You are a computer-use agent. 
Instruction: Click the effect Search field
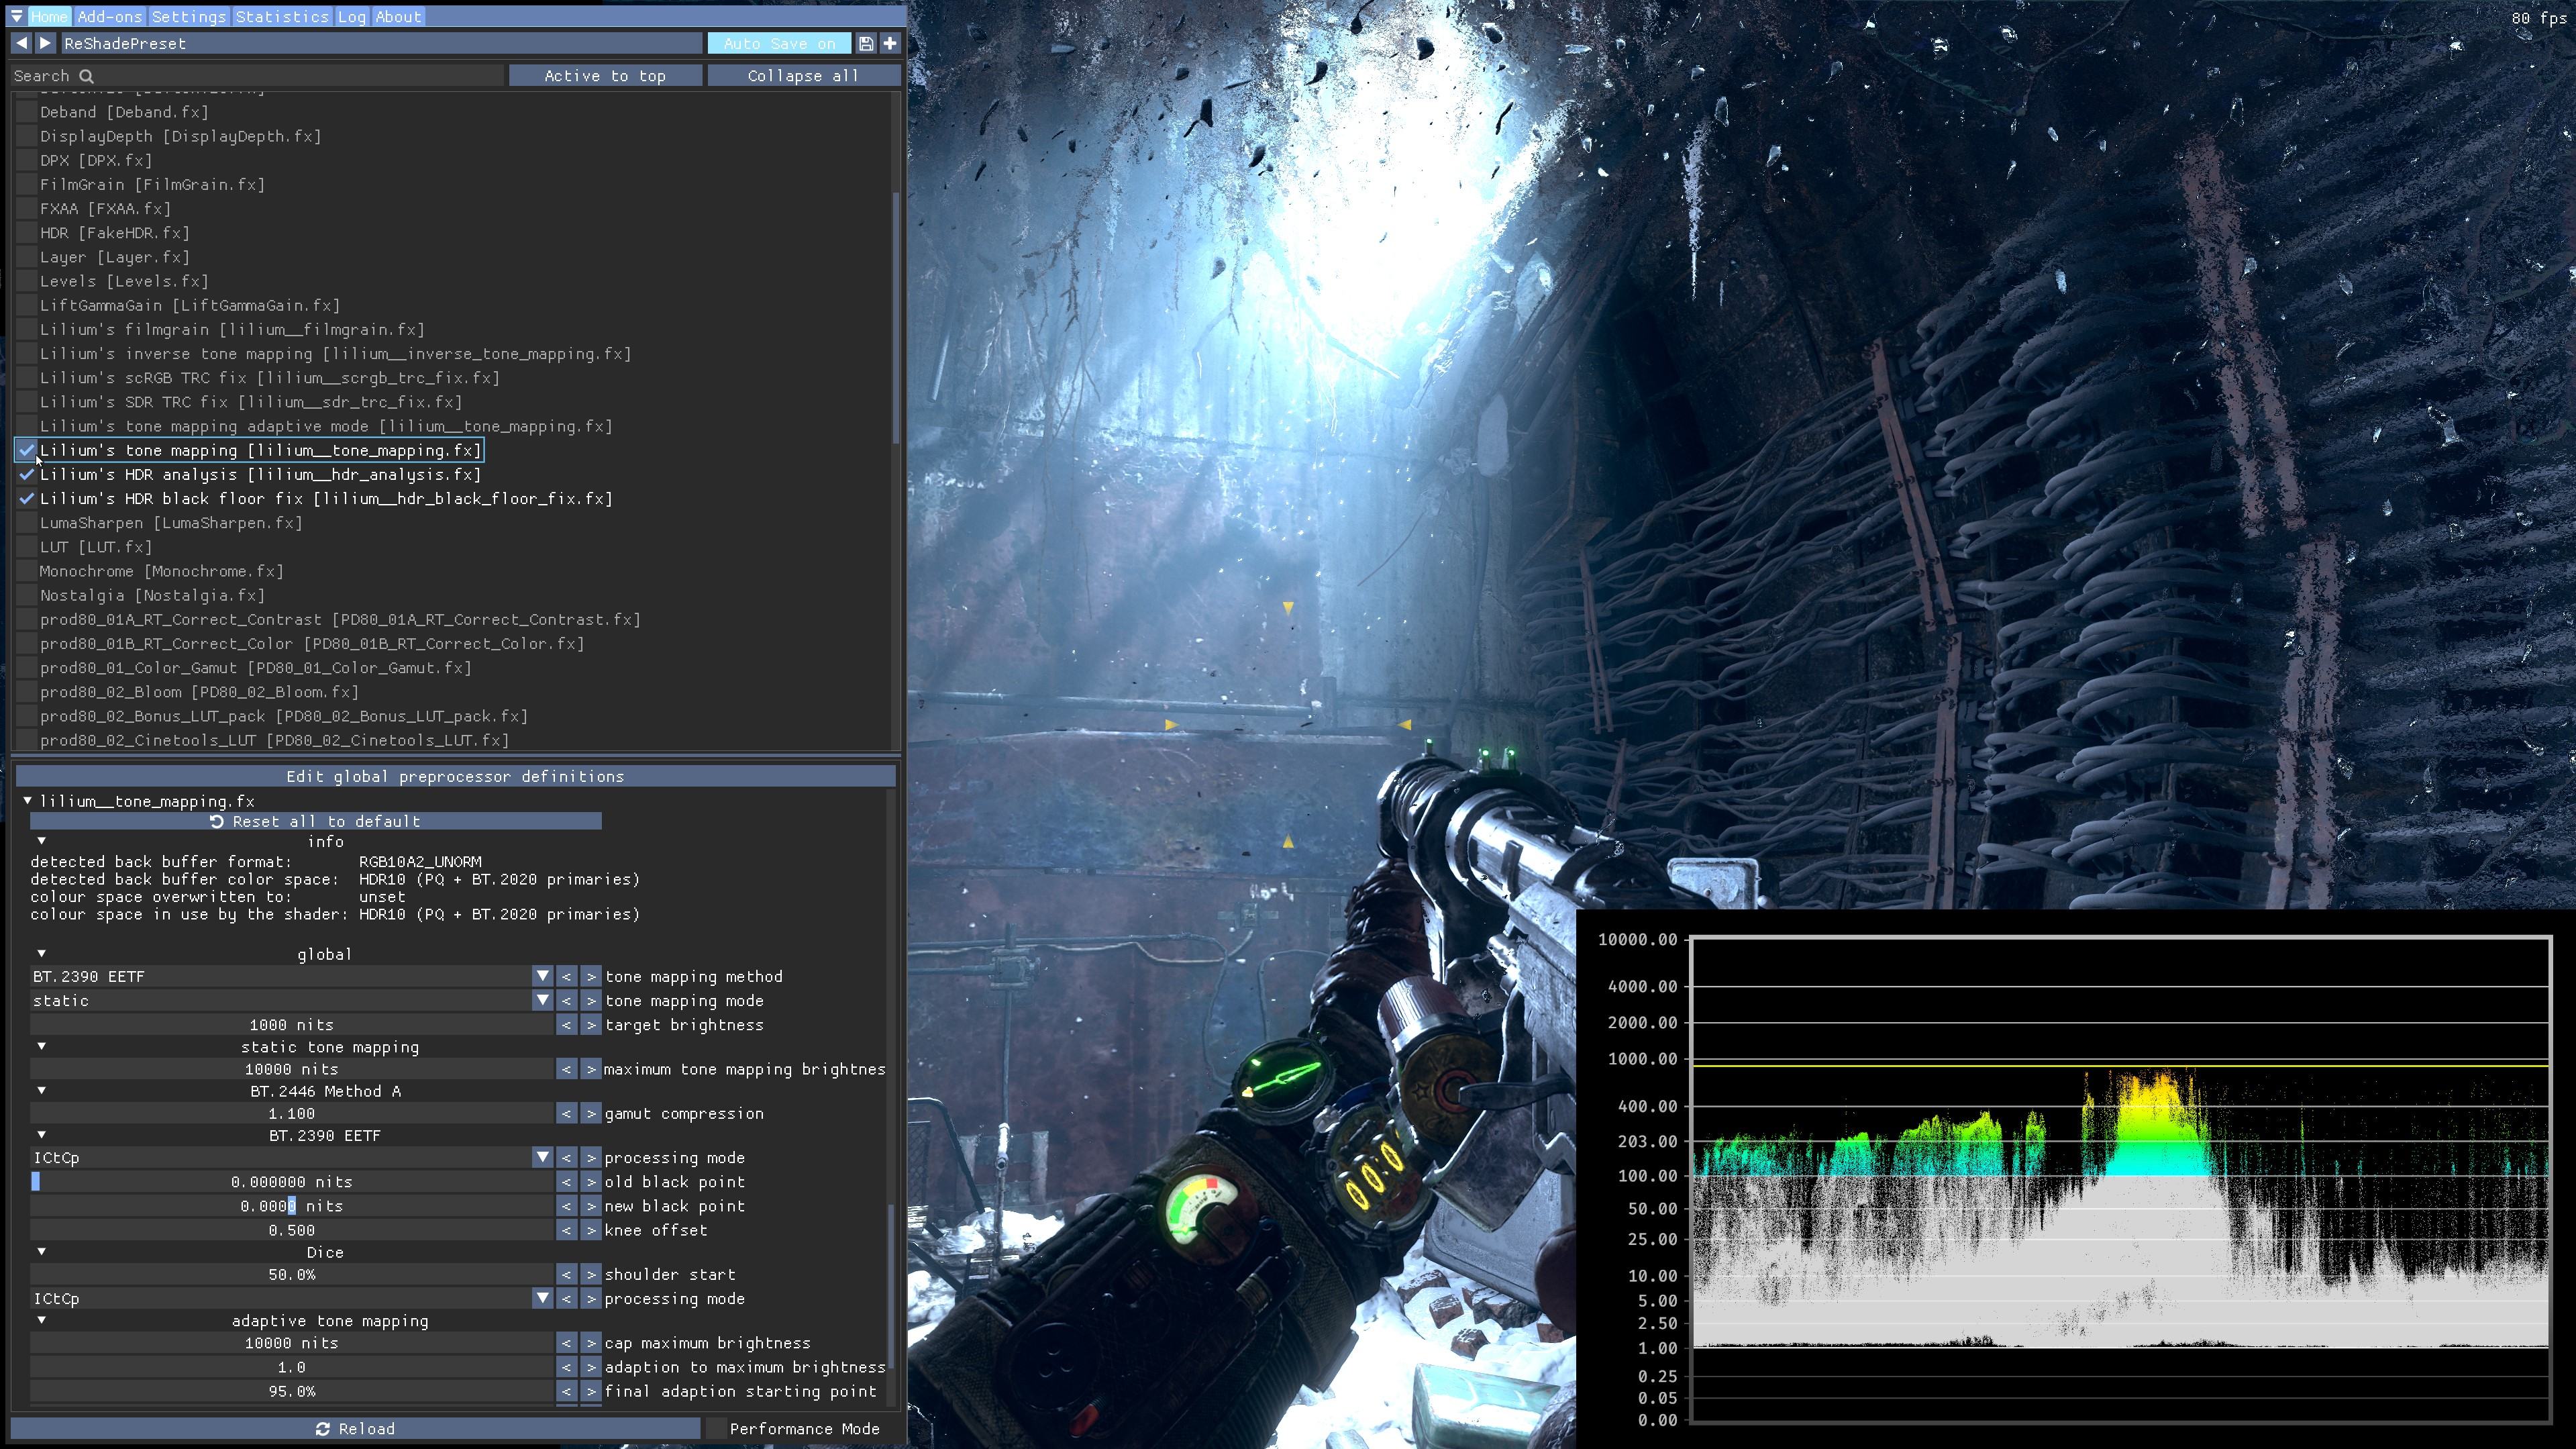[x=257, y=76]
